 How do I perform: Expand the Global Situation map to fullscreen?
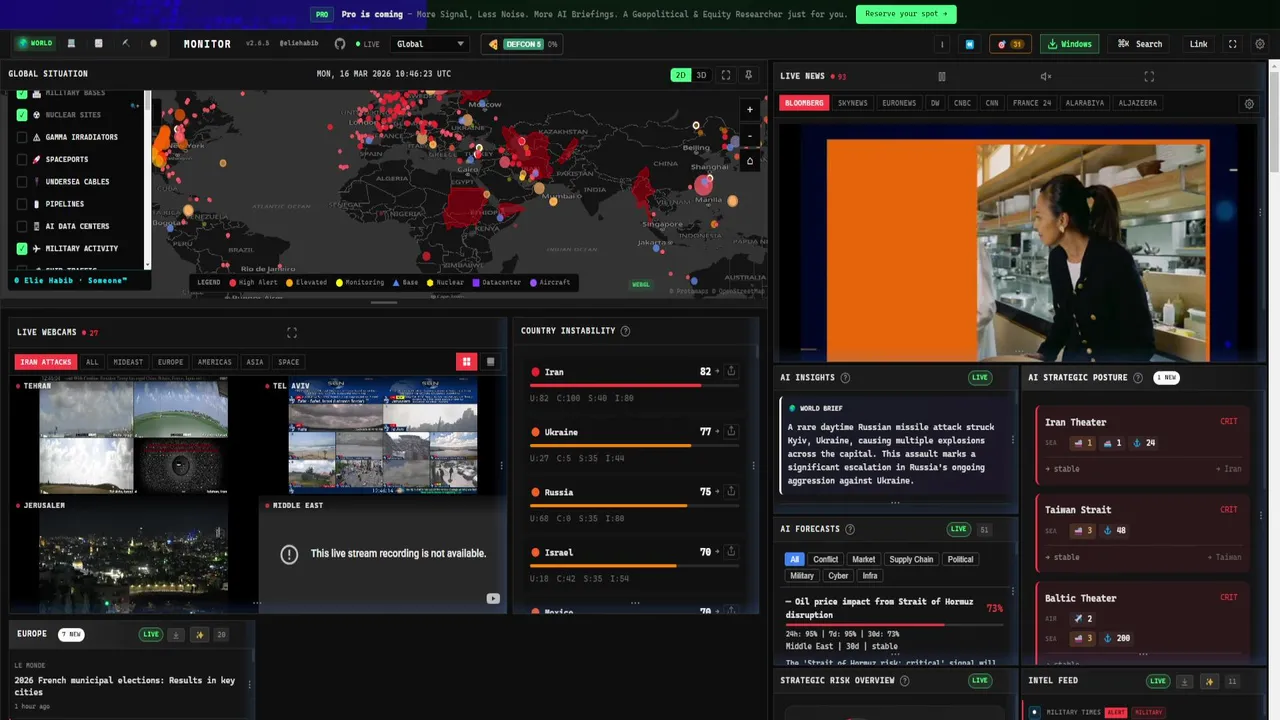726,75
